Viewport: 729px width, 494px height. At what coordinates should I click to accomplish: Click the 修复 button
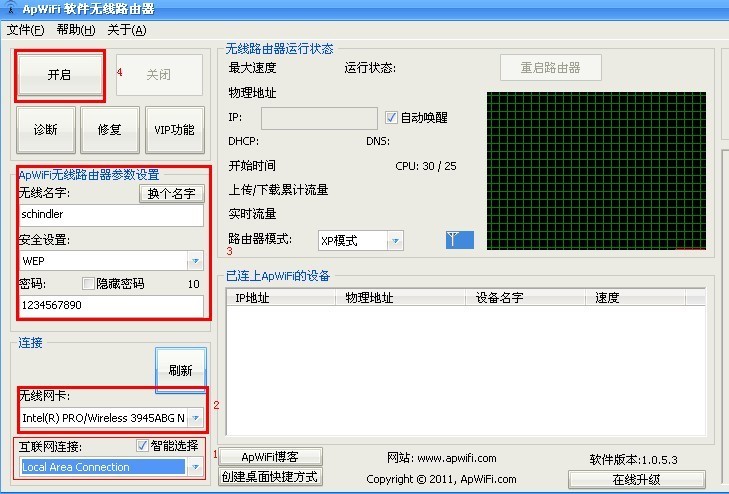click(110, 130)
